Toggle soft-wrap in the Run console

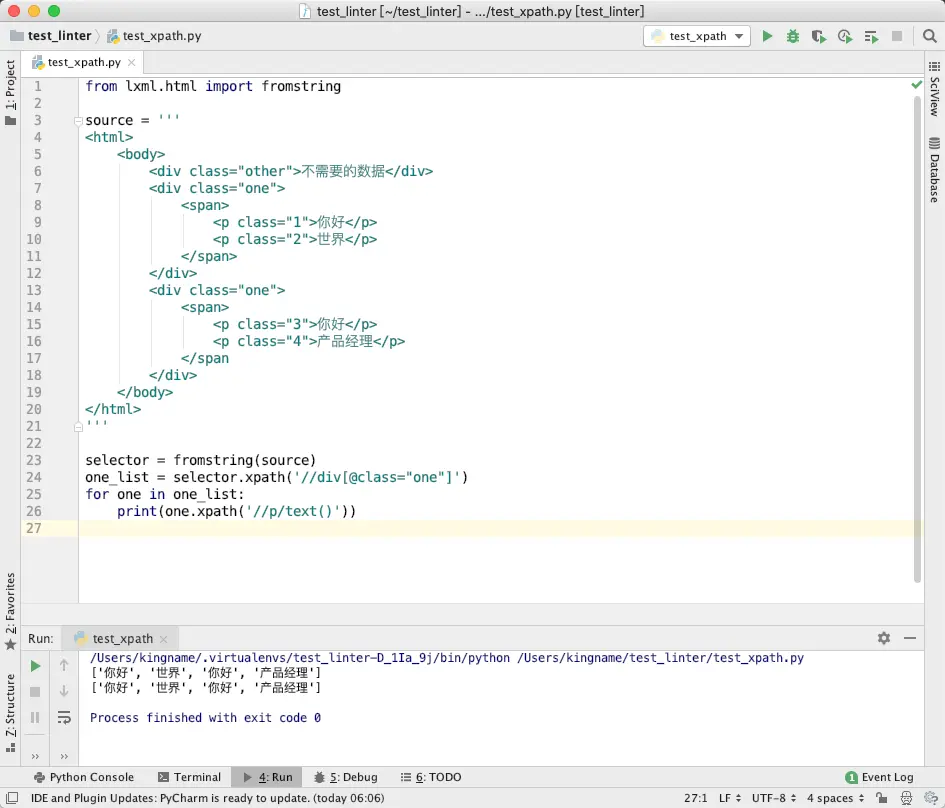(x=64, y=717)
